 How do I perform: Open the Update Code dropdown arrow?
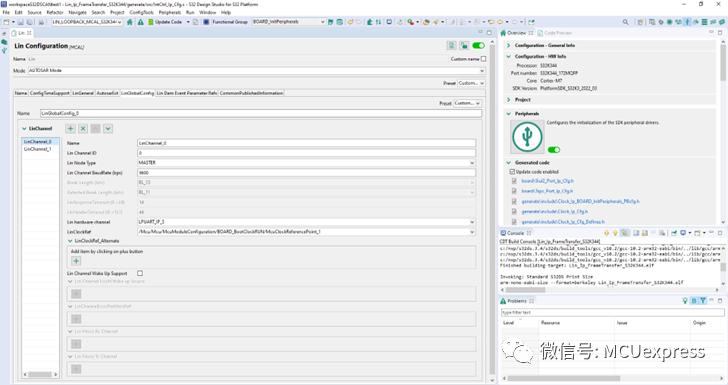point(188,22)
